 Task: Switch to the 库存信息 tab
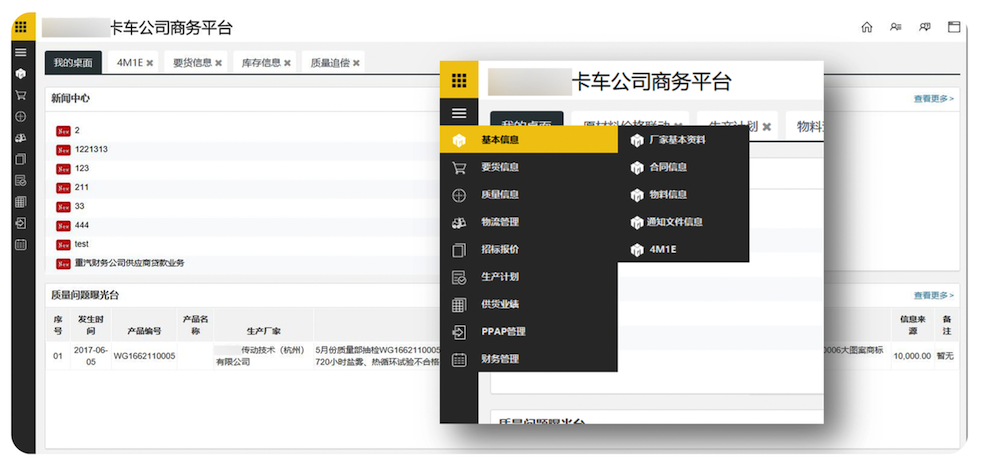point(260,63)
